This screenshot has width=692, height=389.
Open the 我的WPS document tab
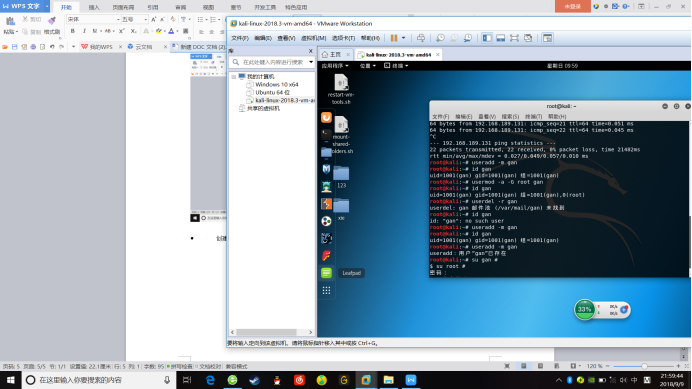(x=101, y=47)
